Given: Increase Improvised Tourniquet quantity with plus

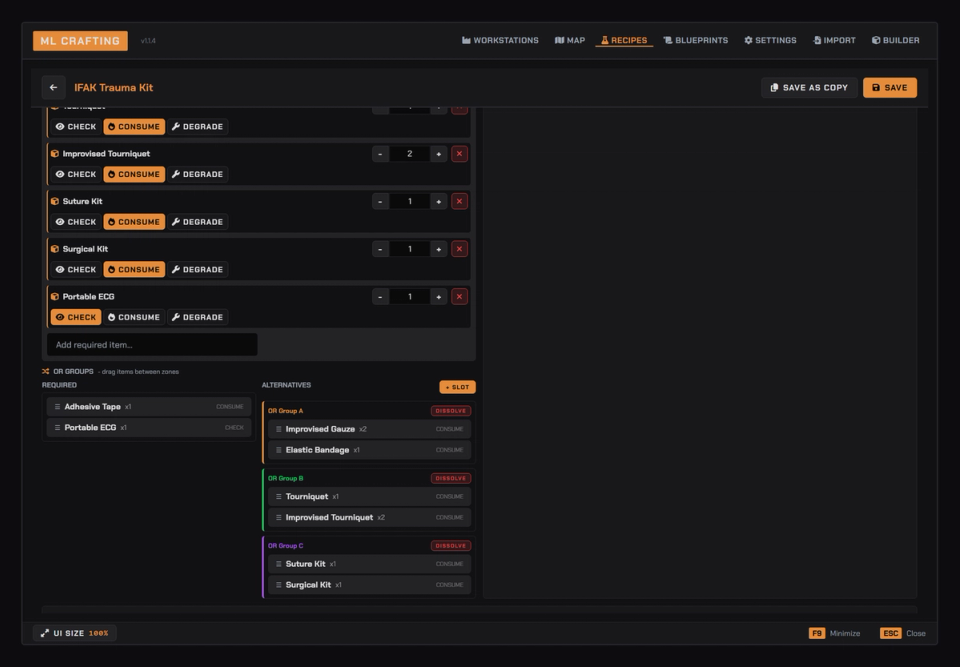Looking at the screenshot, I should point(438,154).
